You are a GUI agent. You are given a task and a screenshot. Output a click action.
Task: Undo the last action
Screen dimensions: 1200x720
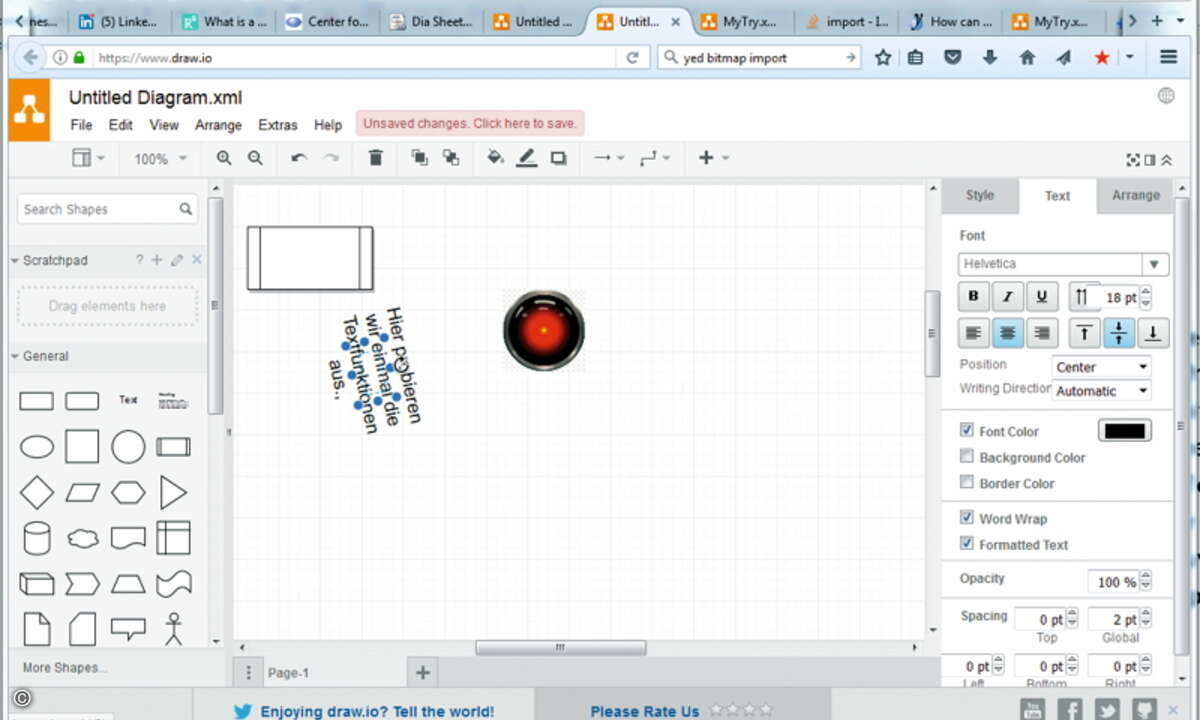[299, 158]
